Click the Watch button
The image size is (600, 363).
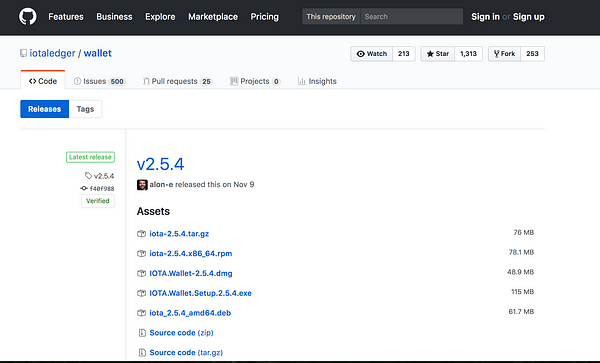[372, 54]
